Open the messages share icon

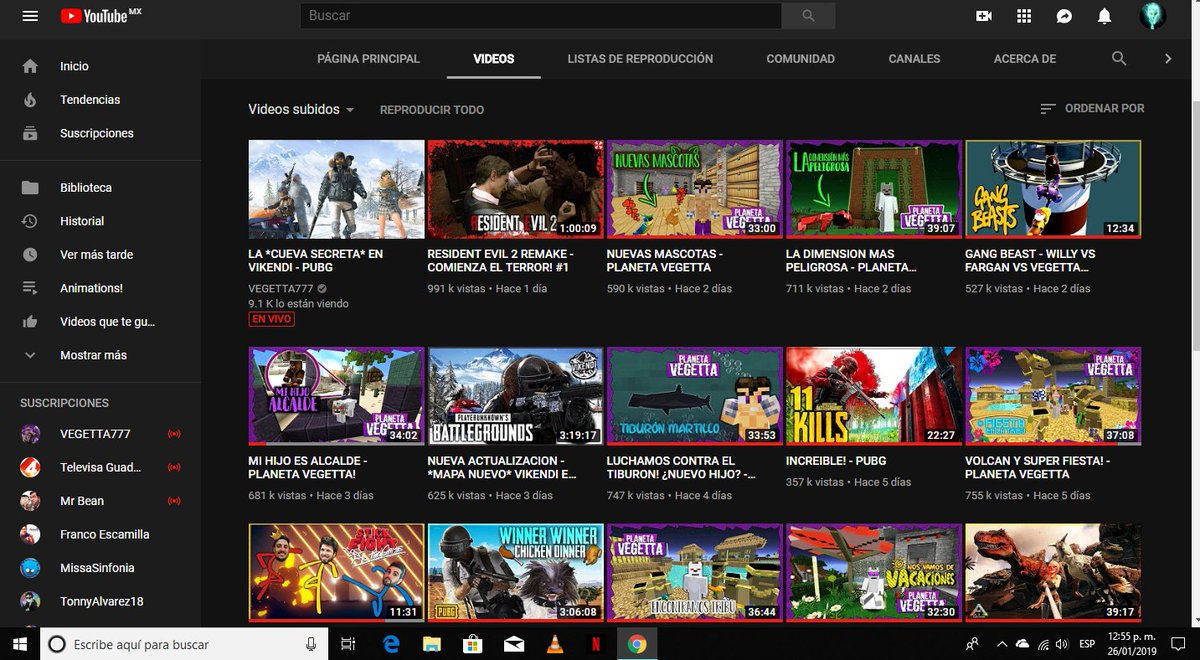coord(1065,16)
